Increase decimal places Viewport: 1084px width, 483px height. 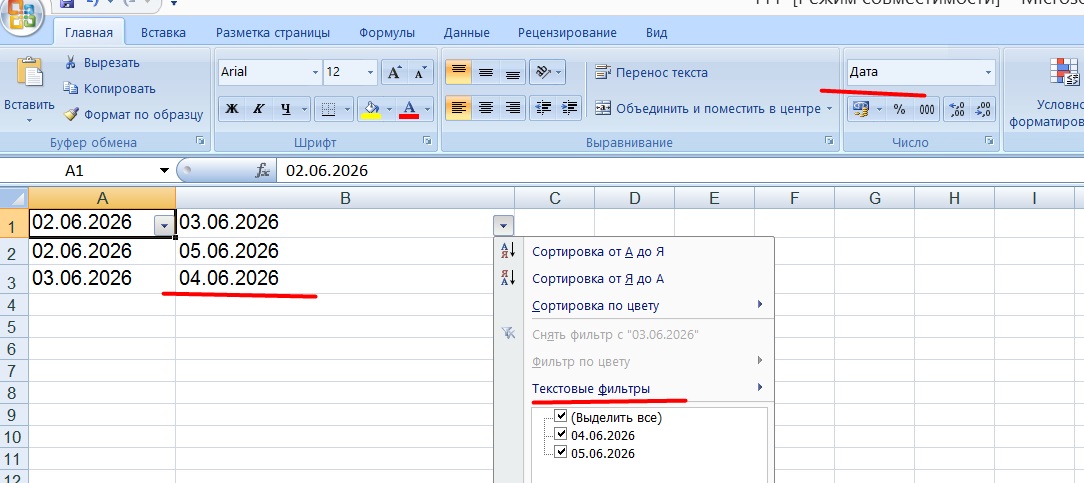tap(957, 108)
